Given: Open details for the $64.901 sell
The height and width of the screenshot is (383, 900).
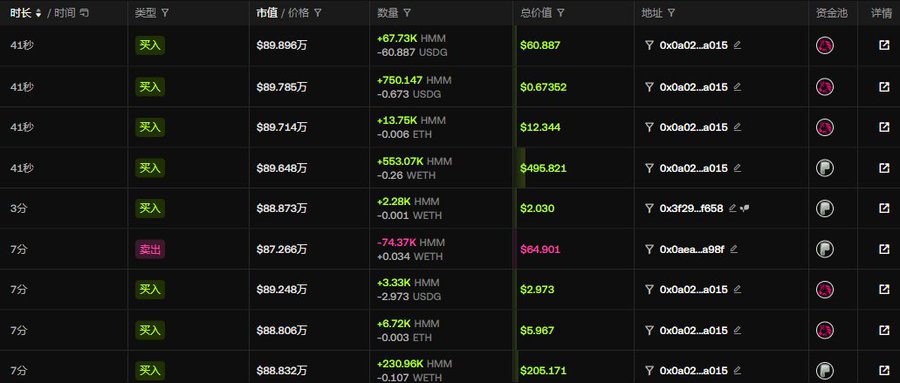Looking at the screenshot, I should [884, 249].
